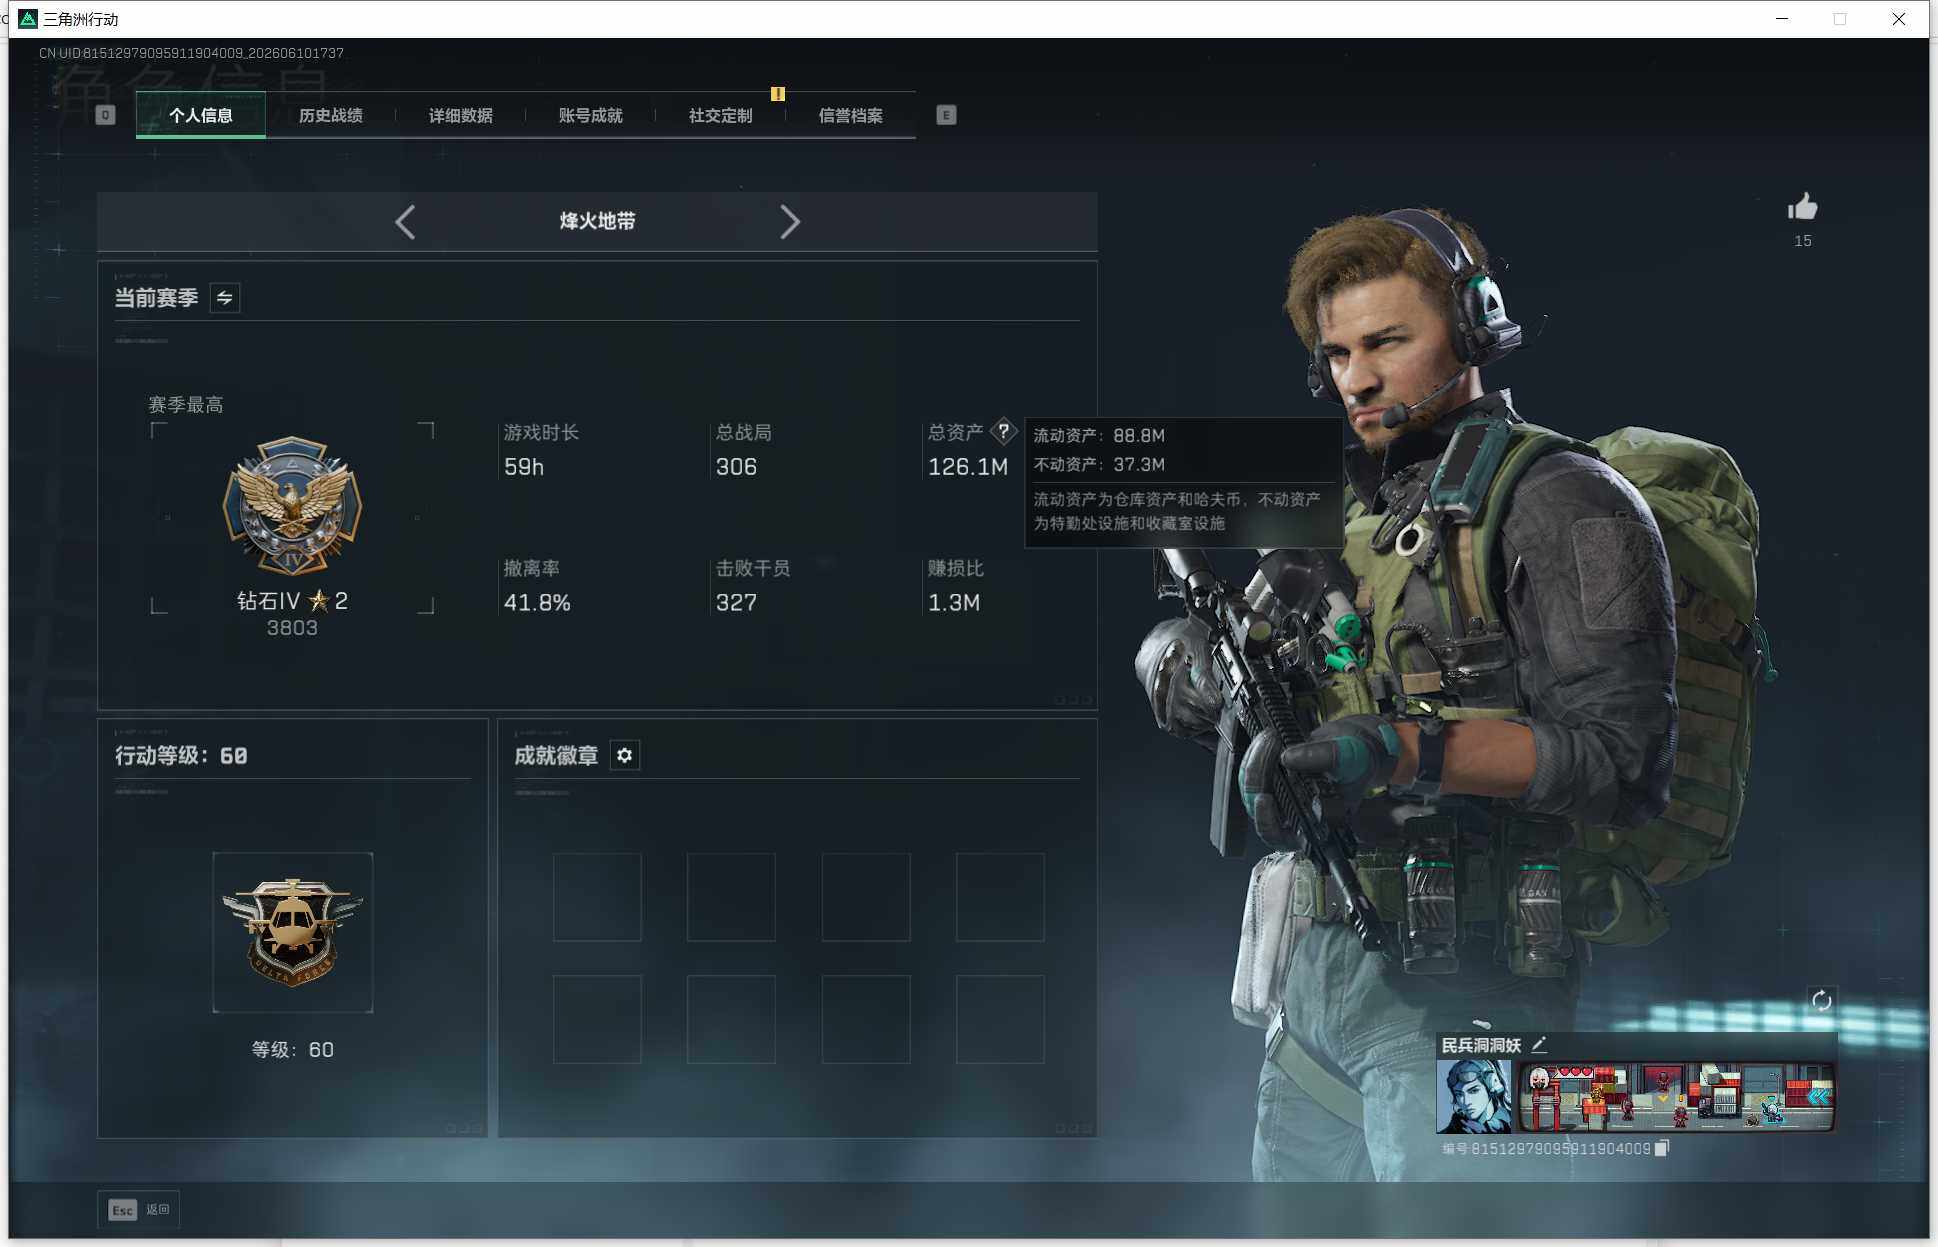Image resolution: width=1938 pixels, height=1247 pixels.
Task: Switch to previous game mode arrow
Action: pyautogui.click(x=405, y=222)
